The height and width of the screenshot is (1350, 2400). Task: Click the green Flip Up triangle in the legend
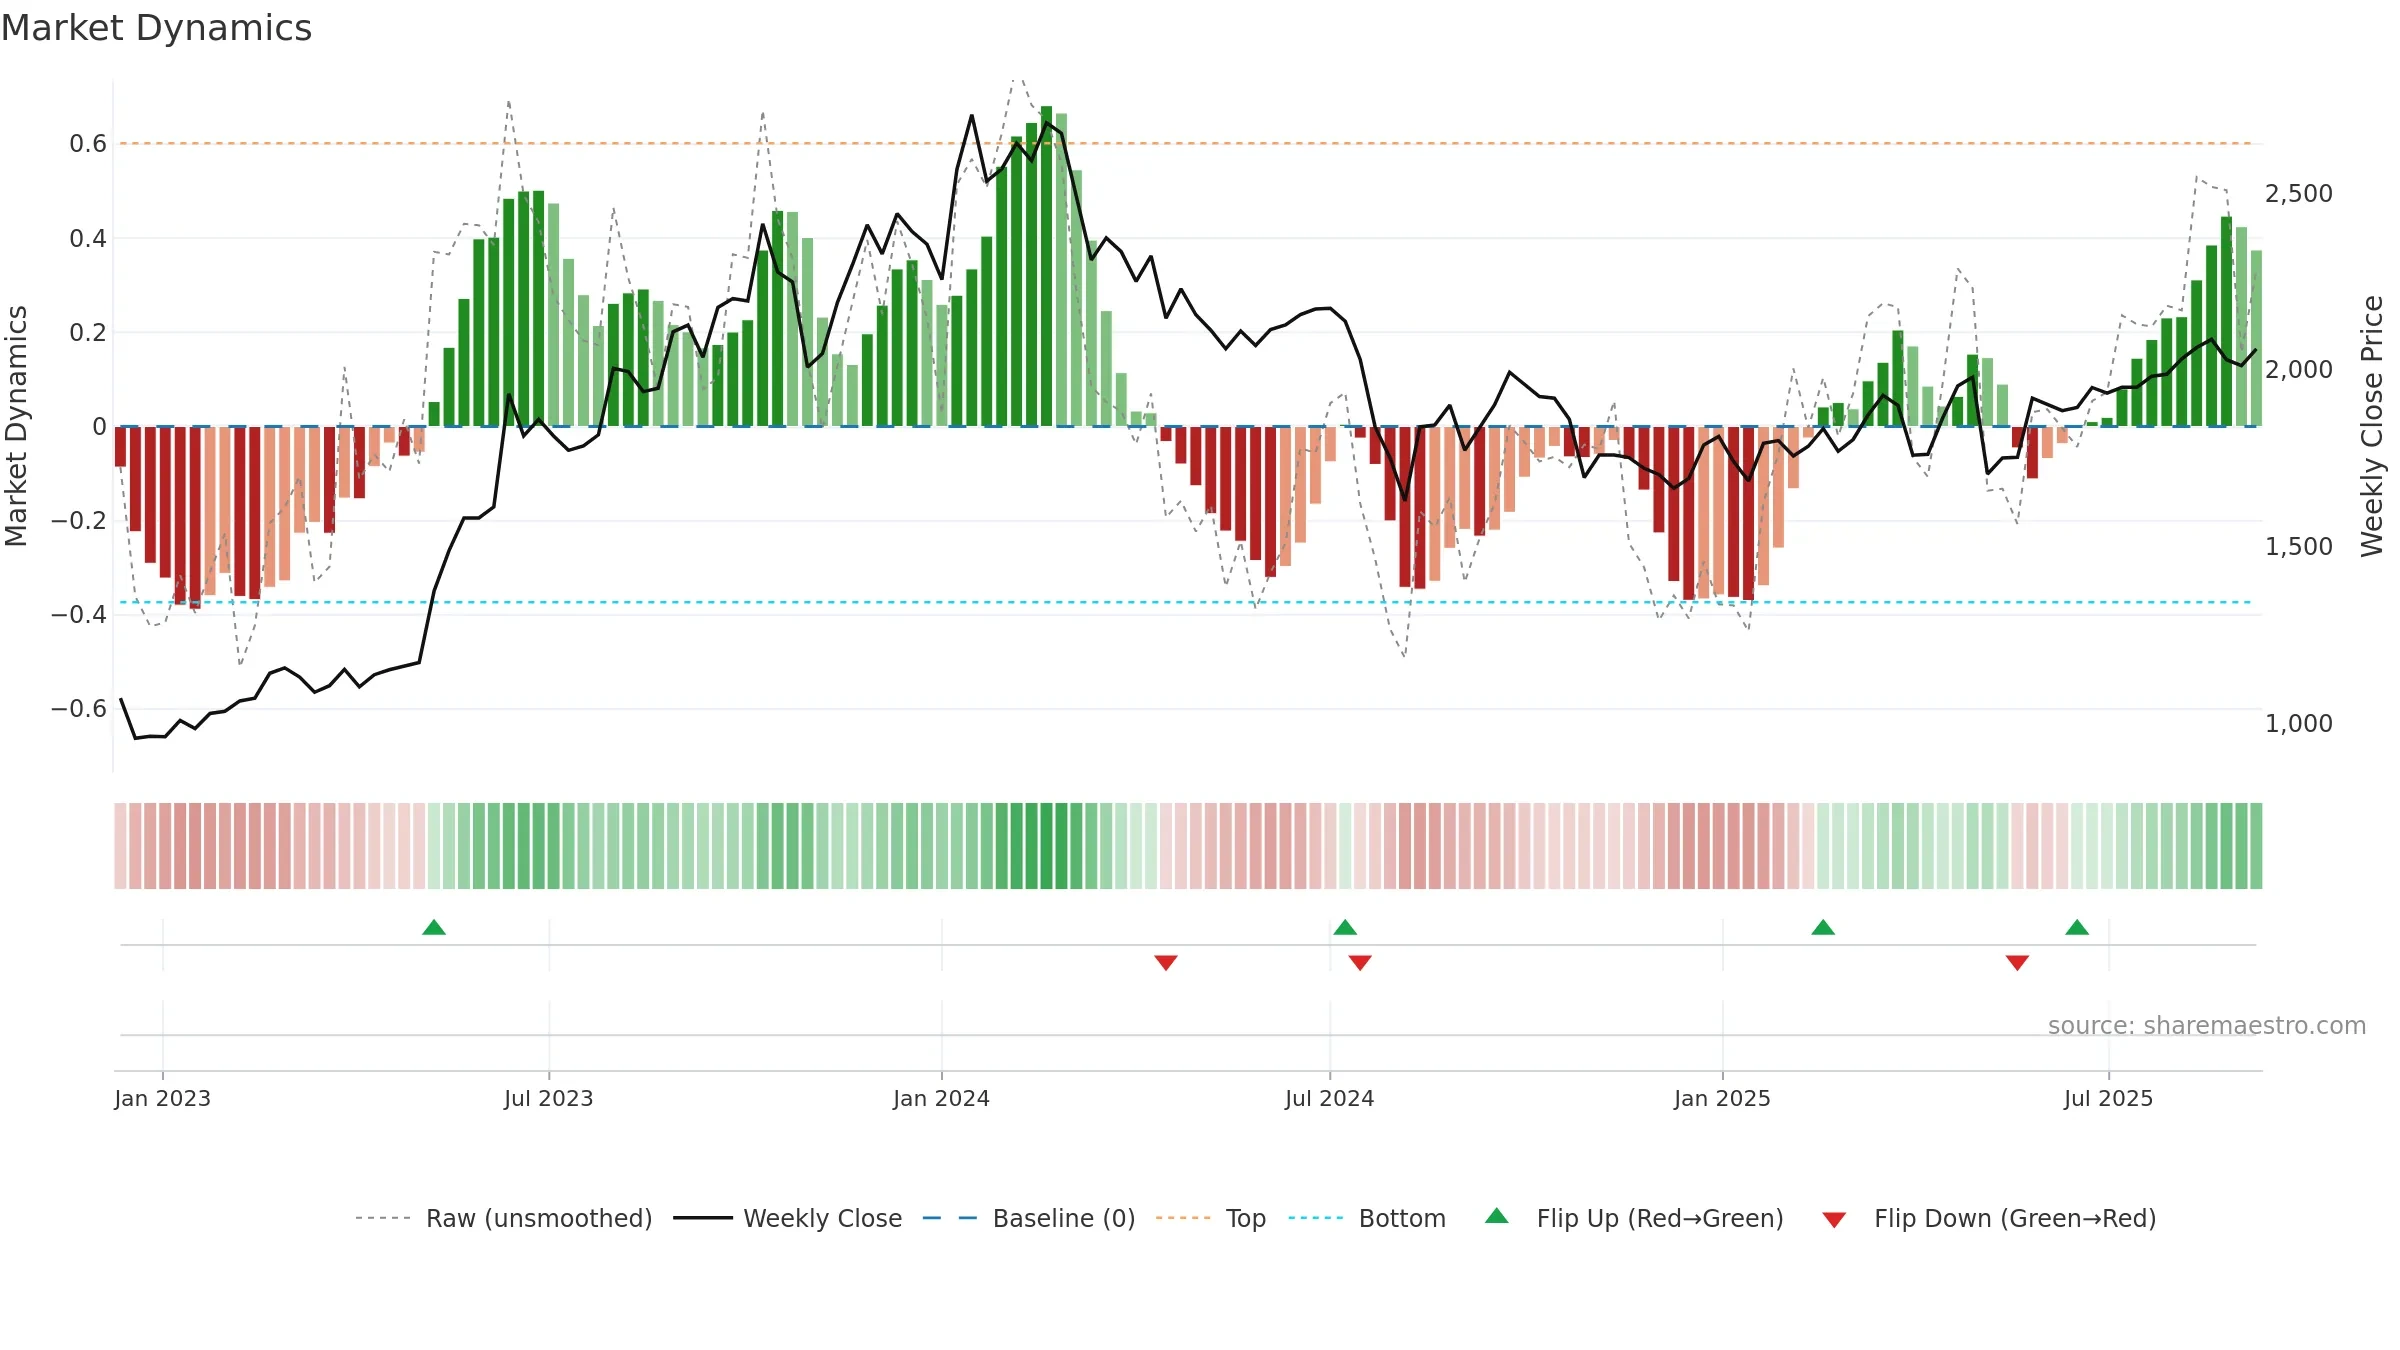coord(1497,1216)
